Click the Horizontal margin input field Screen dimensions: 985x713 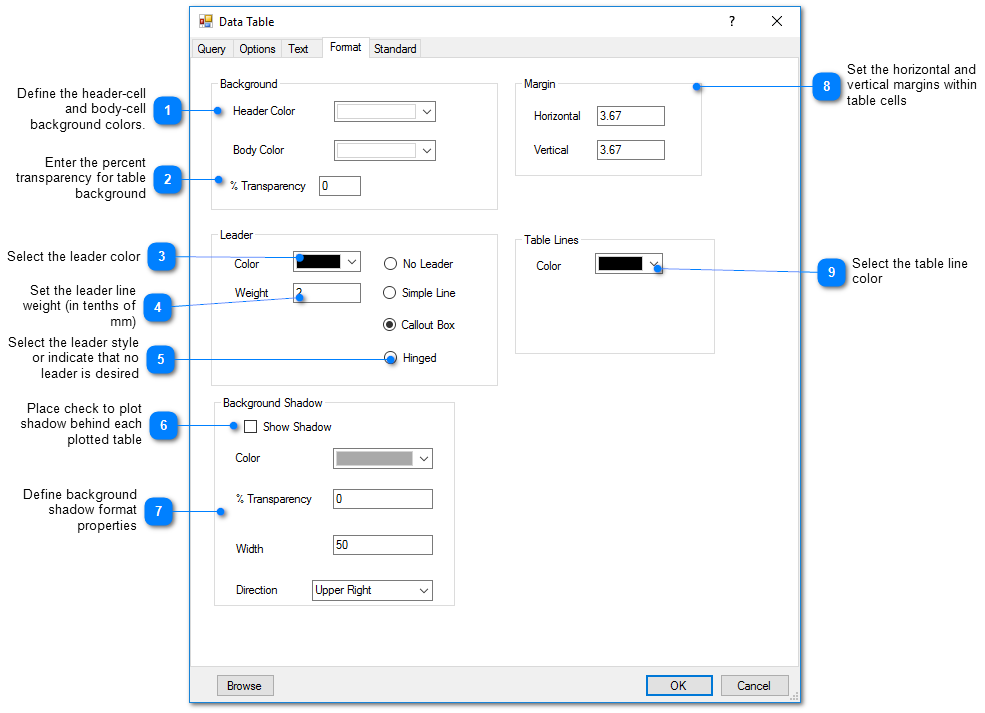tap(630, 115)
